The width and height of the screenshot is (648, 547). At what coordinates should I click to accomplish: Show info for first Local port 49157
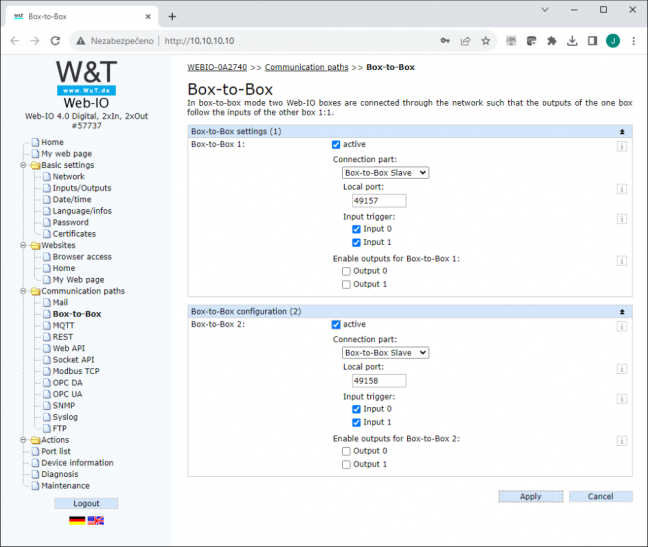[622, 189]
